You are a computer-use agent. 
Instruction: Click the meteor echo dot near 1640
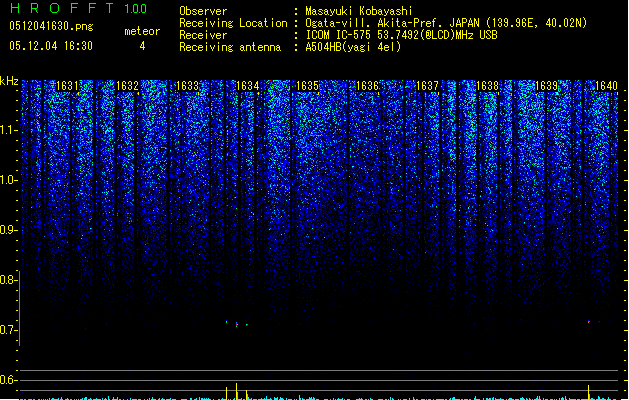point(589,322)
